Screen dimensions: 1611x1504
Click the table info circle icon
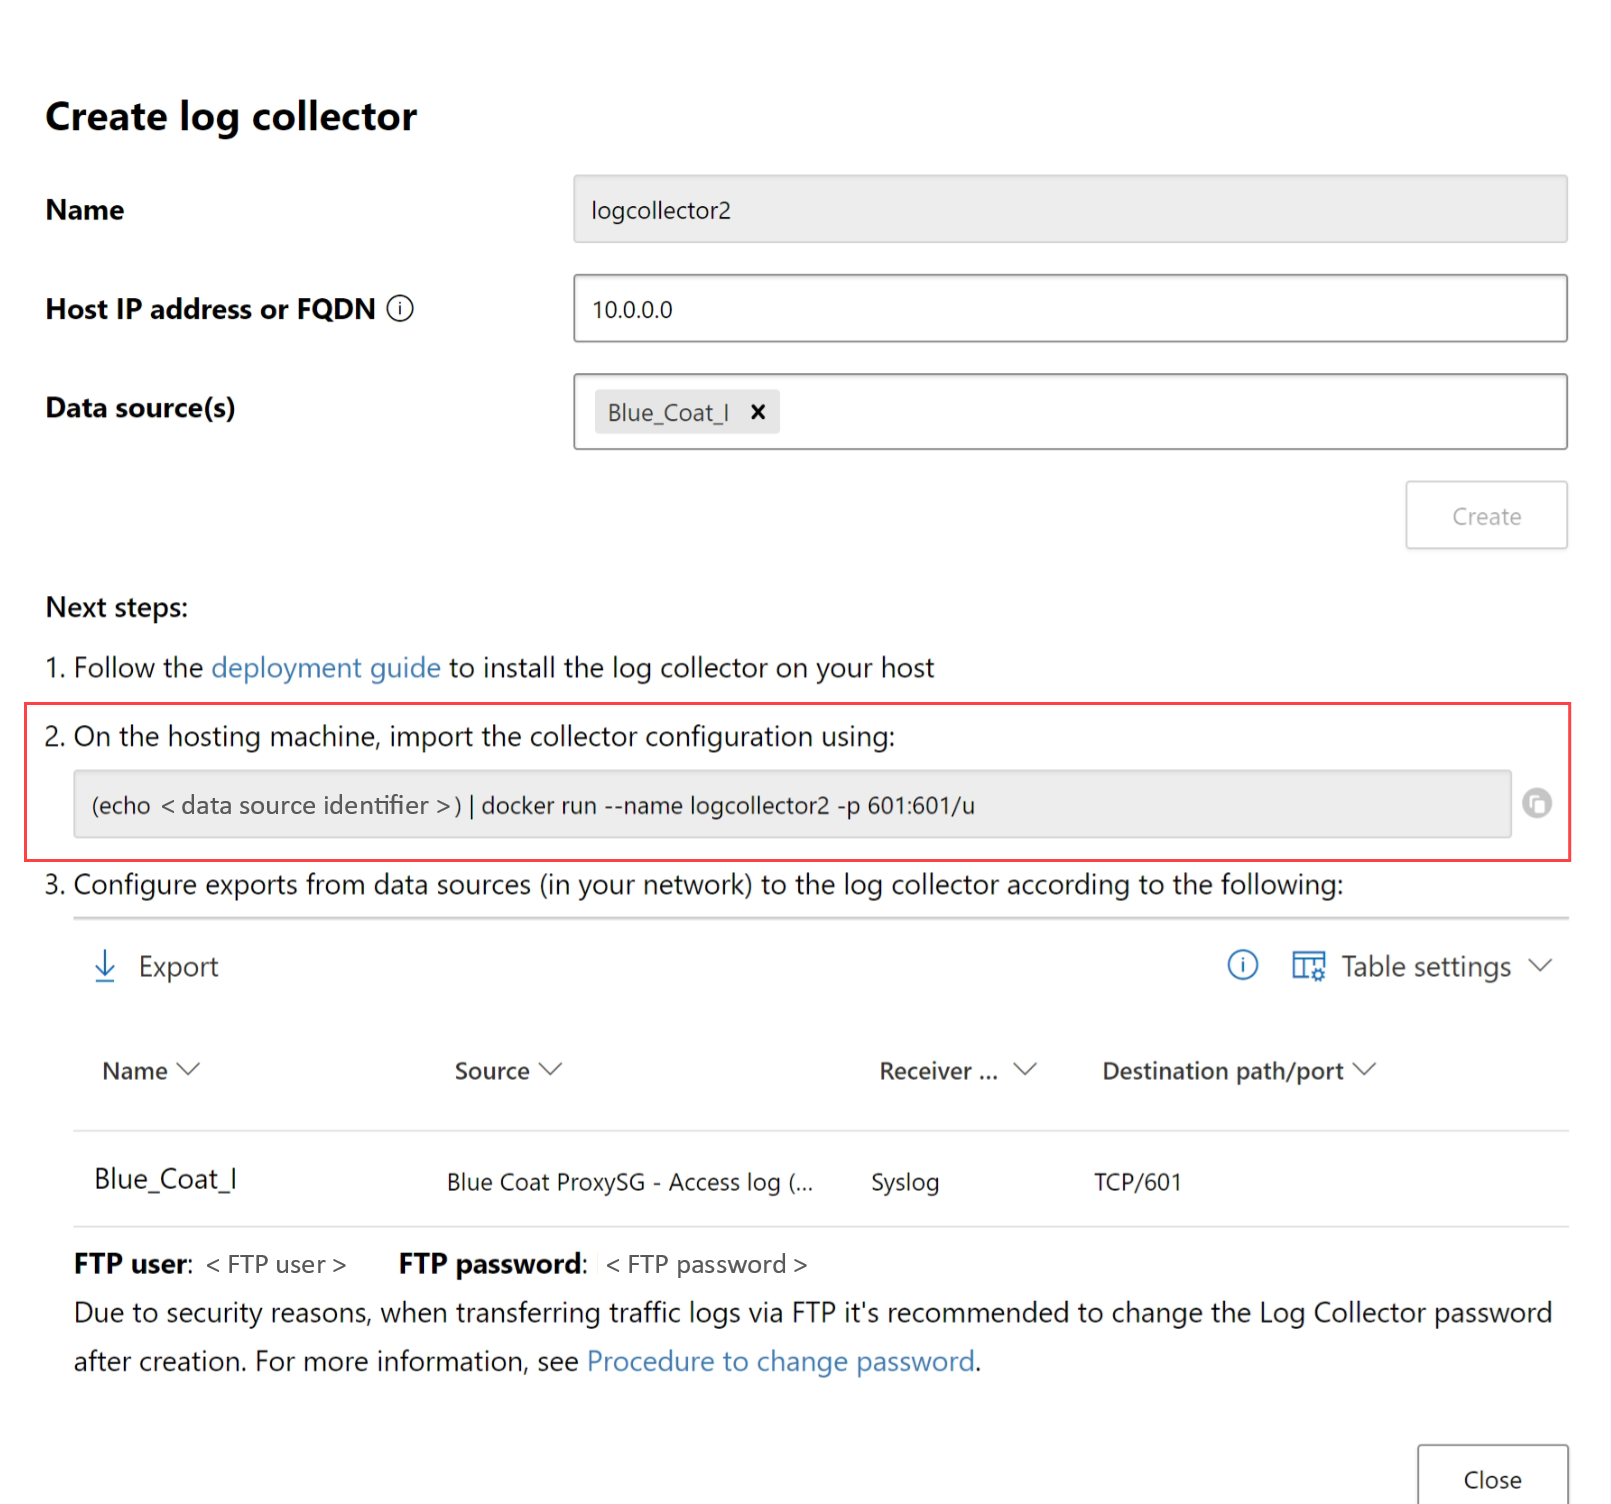pyautogui.click(x=1242, y=965)
